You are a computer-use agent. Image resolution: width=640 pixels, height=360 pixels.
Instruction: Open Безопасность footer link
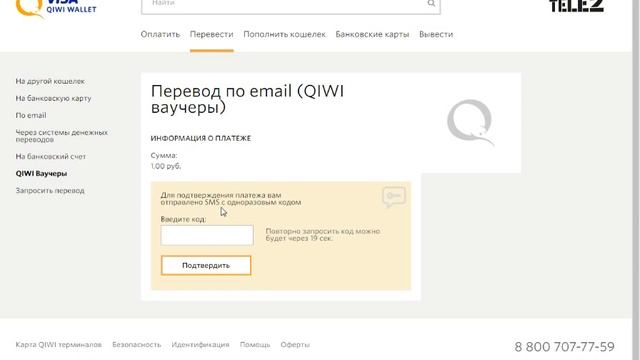coord(137,345)
